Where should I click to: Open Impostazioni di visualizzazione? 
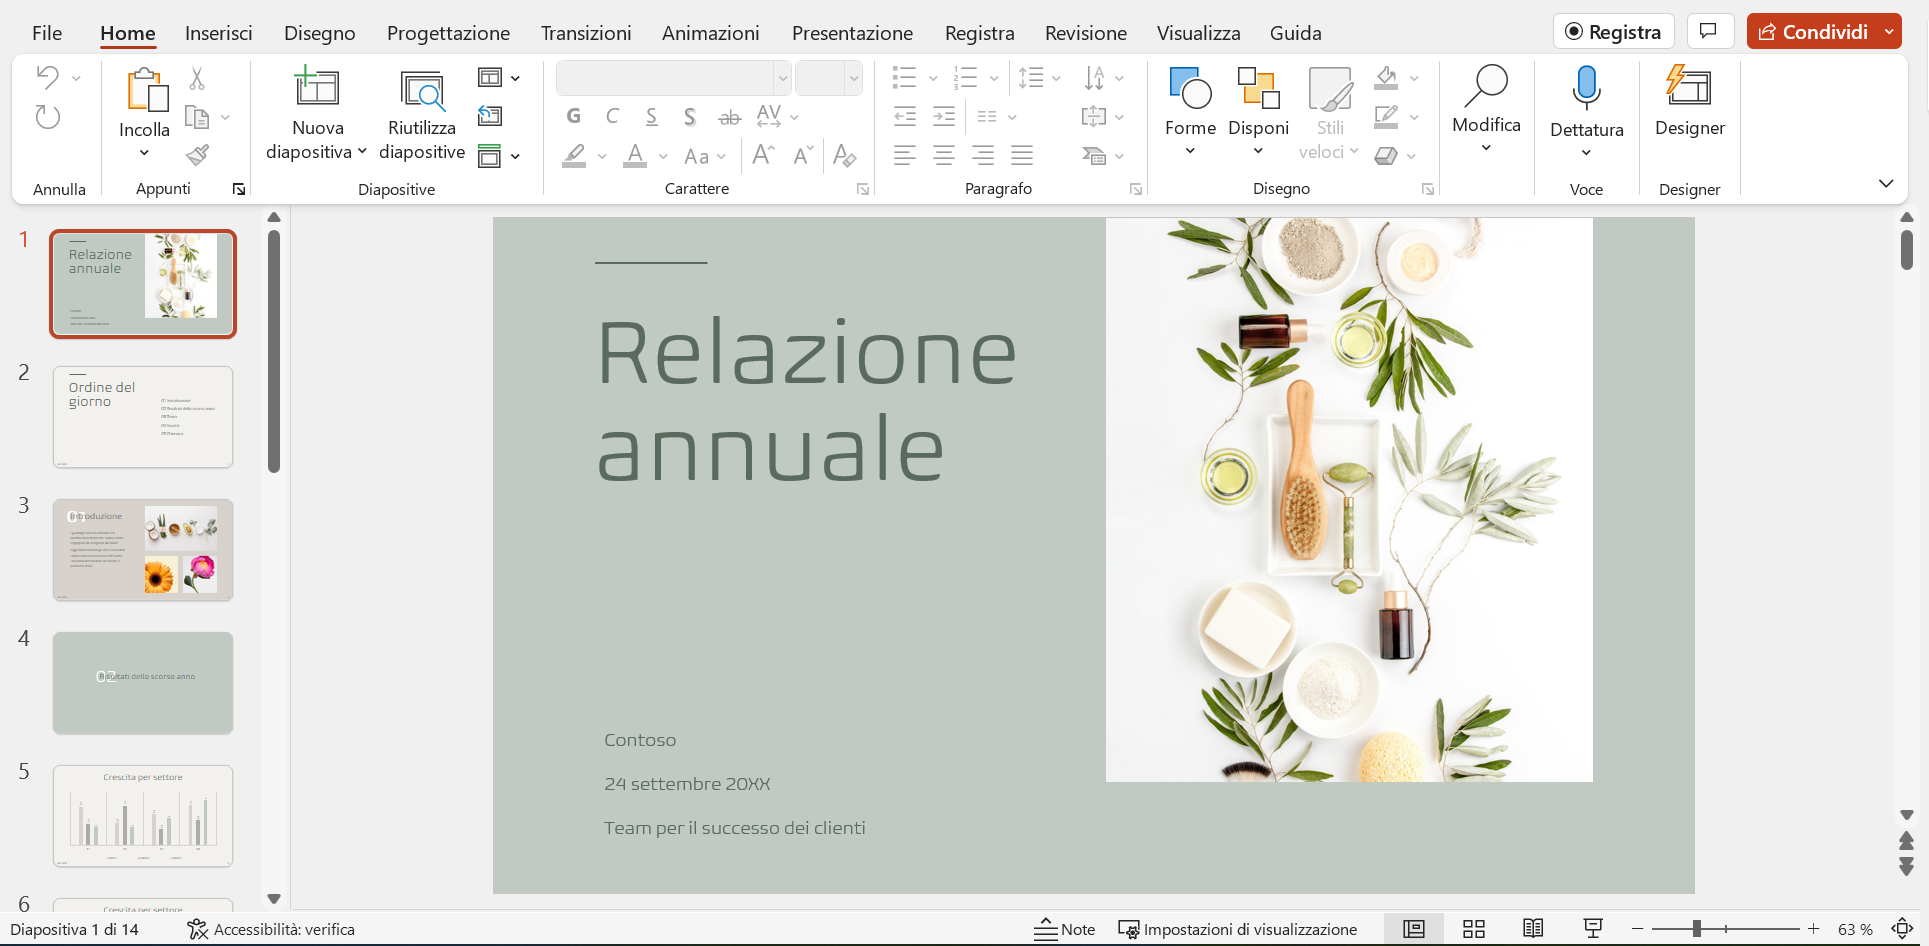tap(1238, 929)
